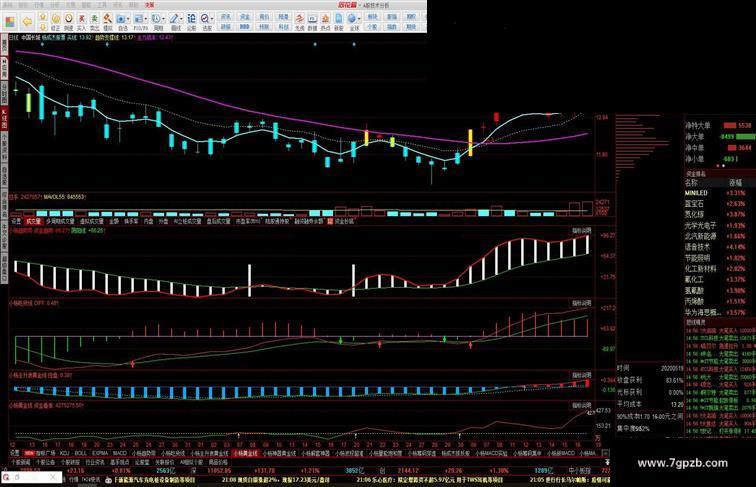Click the Q icon in bottom-left widget
The height and width of the screenshot is (487, 756).
point(6,477)
